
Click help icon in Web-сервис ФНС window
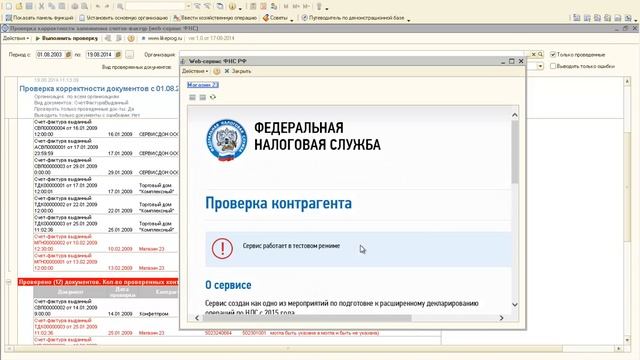217,71
